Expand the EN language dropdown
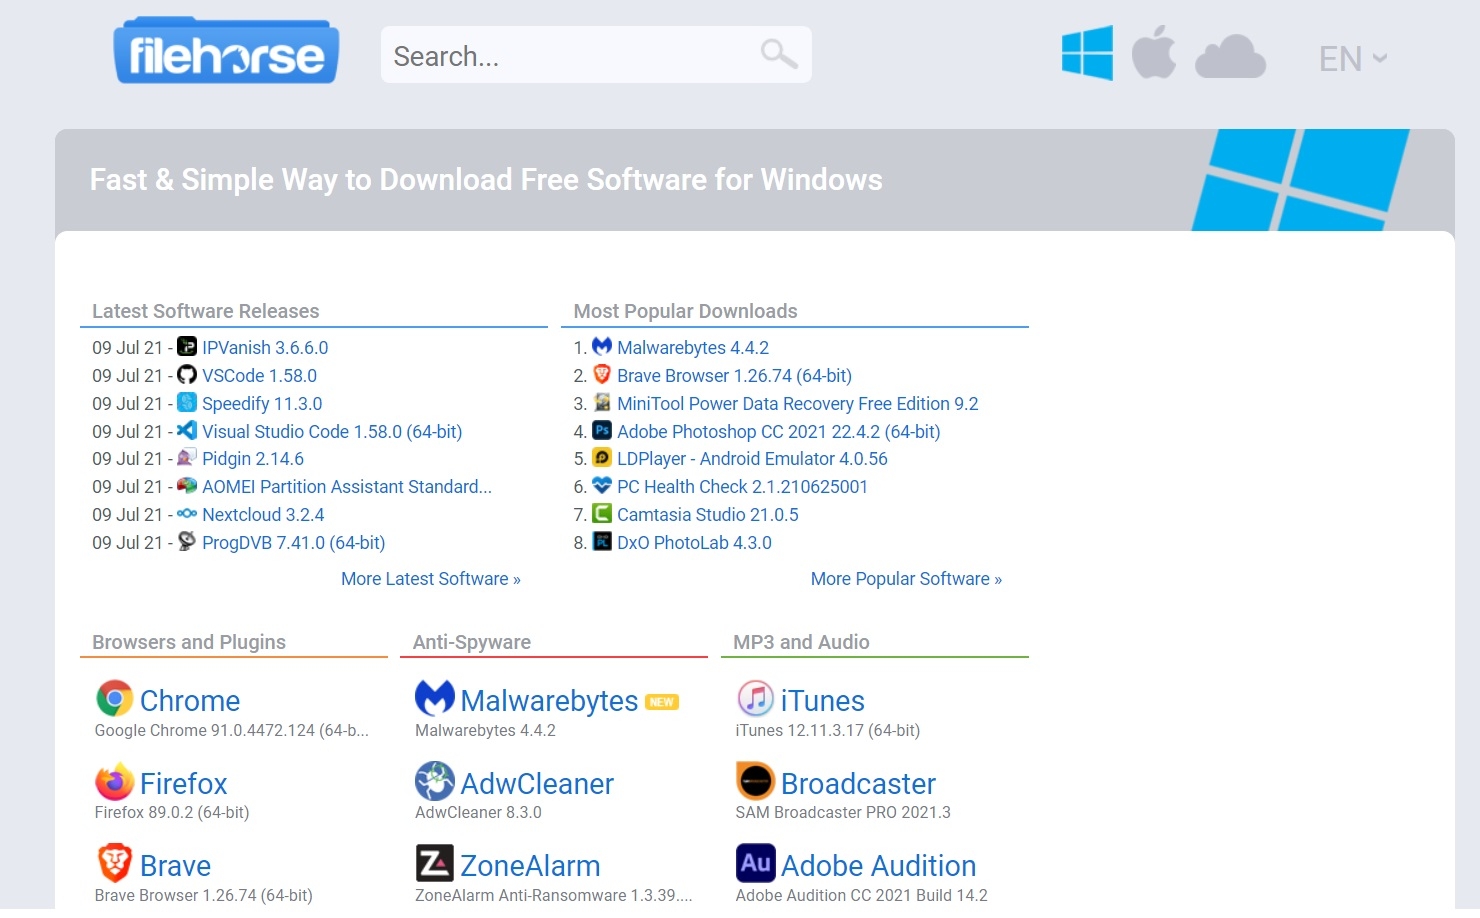The image size is (1480, 918). click(x=1352, y=59)
